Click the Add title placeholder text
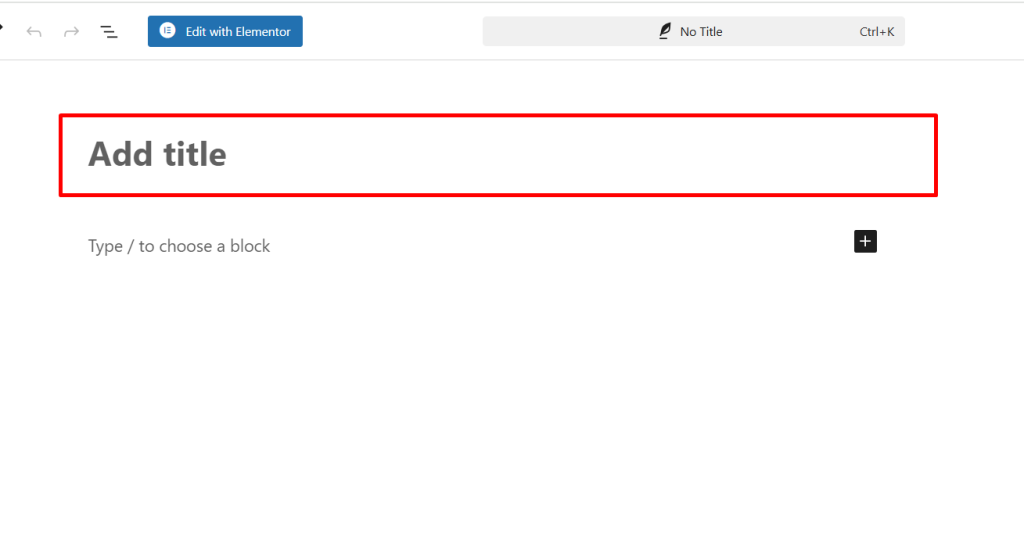Viewport: 1024px width, 546px height. coord(157,154)
